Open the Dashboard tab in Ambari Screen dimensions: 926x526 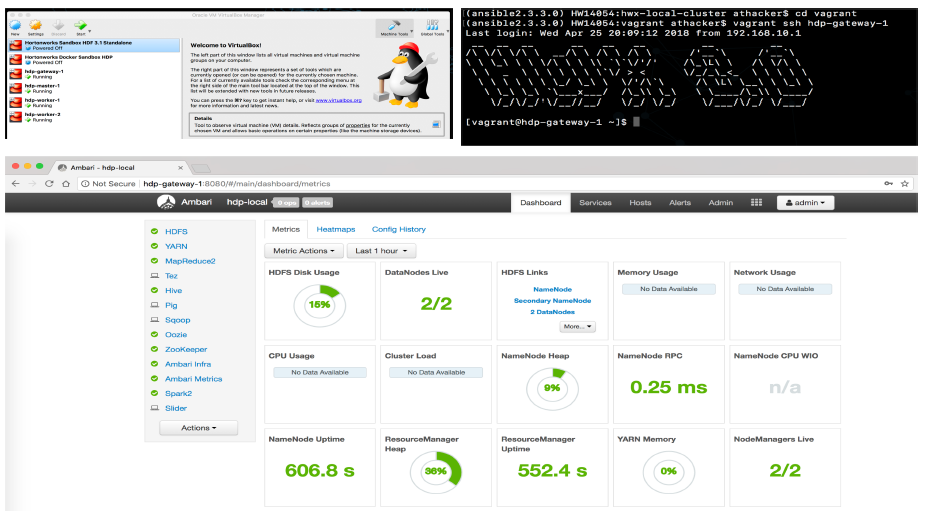(540, 202)
